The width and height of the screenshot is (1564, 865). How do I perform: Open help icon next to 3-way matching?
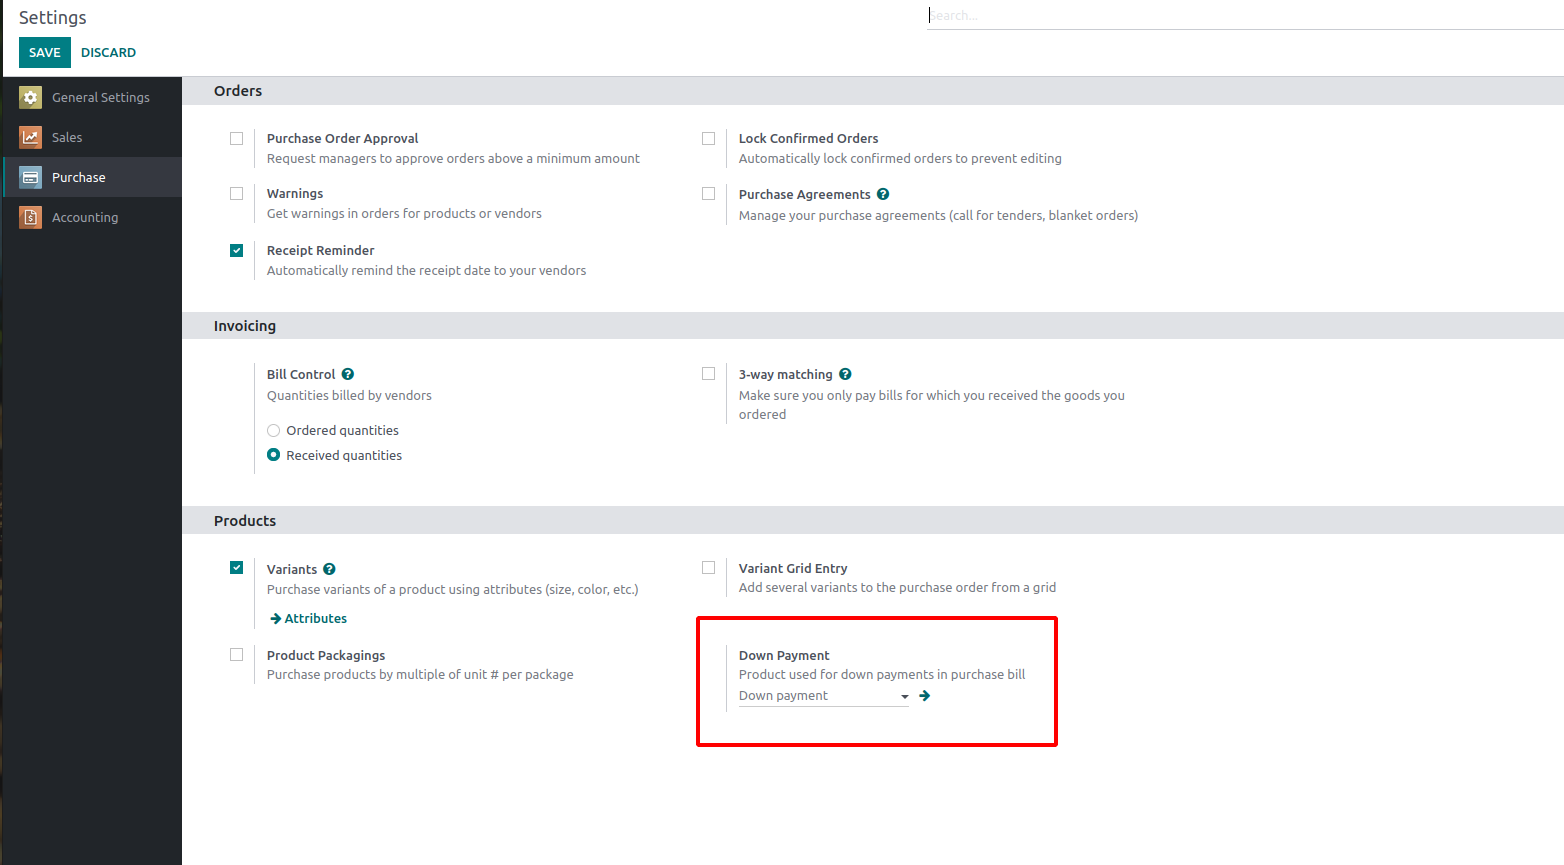[x=845, y=374]
